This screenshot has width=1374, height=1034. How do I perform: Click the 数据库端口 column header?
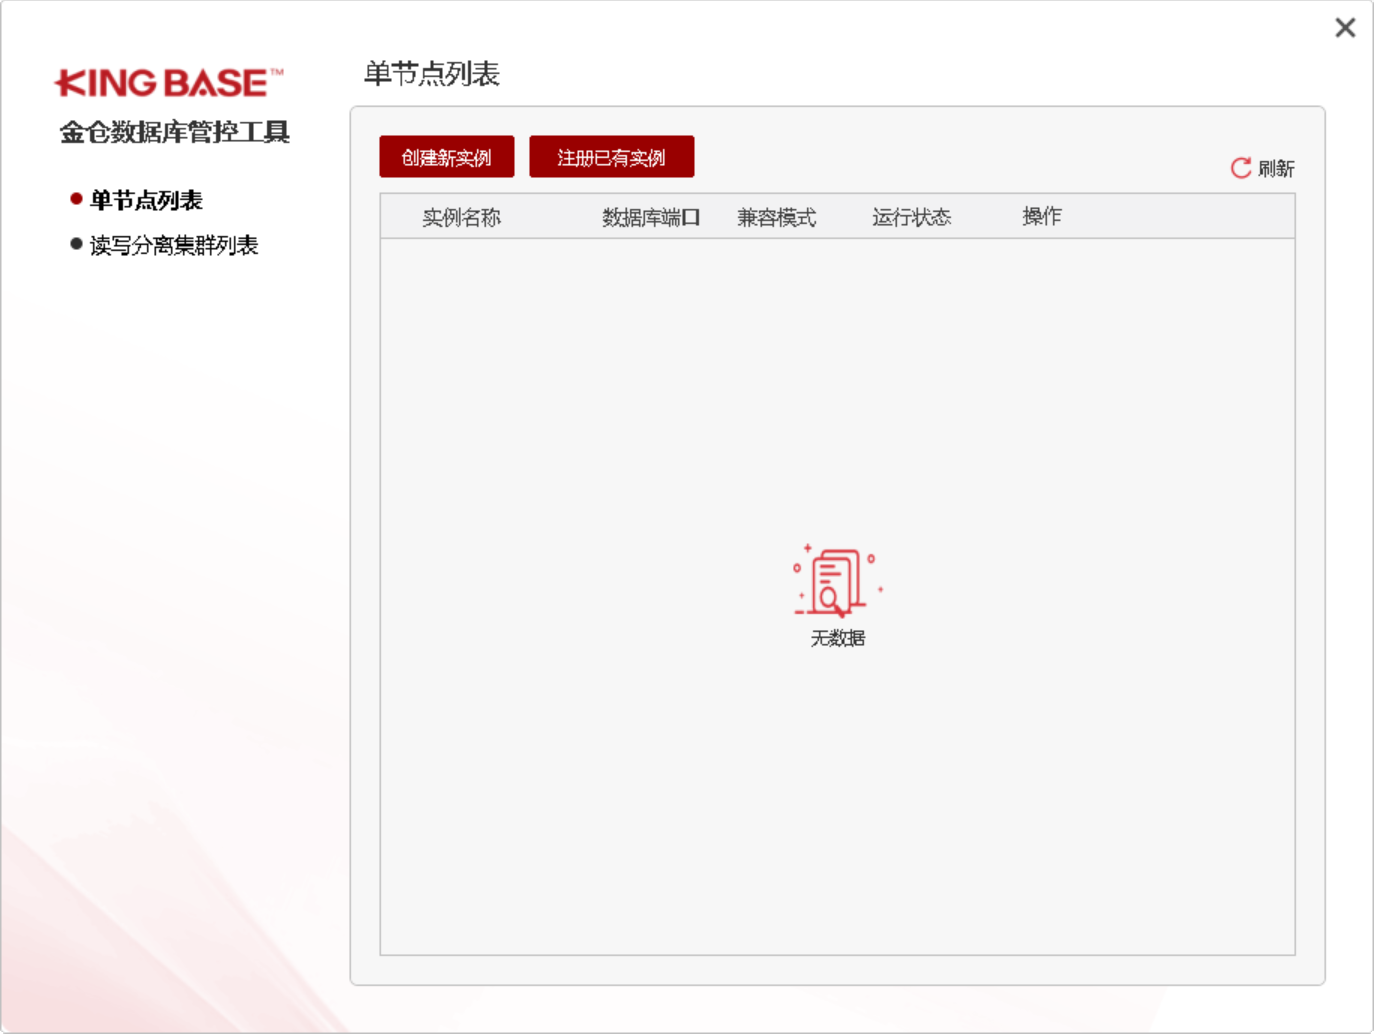[651, 217]
